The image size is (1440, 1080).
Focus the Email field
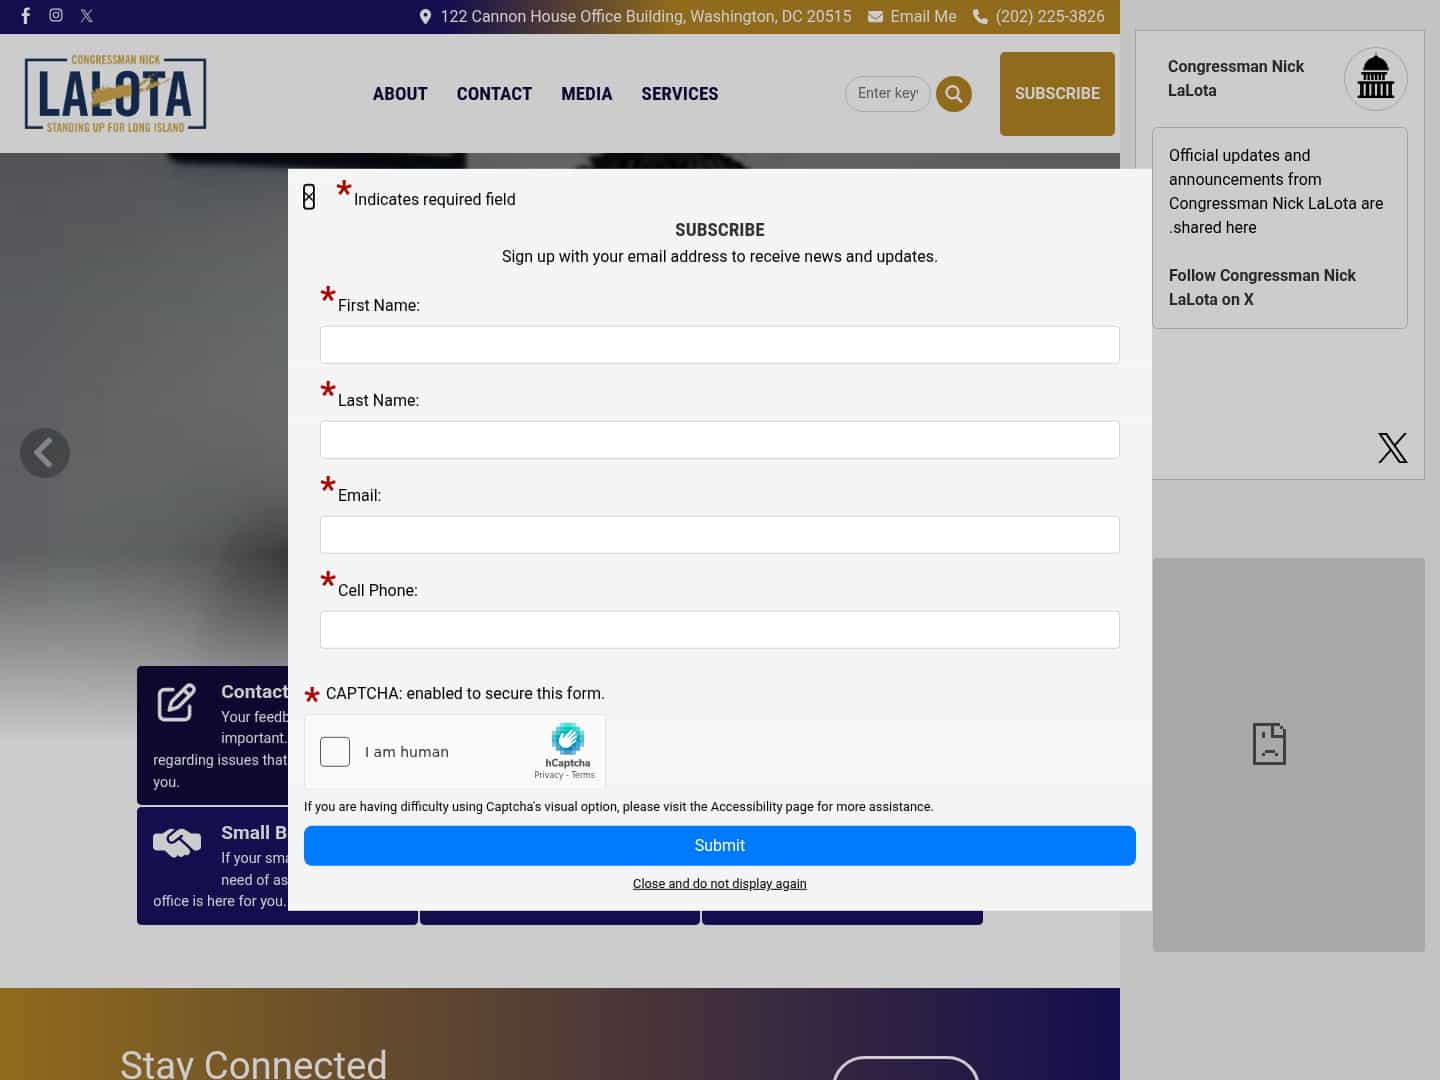[720, 535]
